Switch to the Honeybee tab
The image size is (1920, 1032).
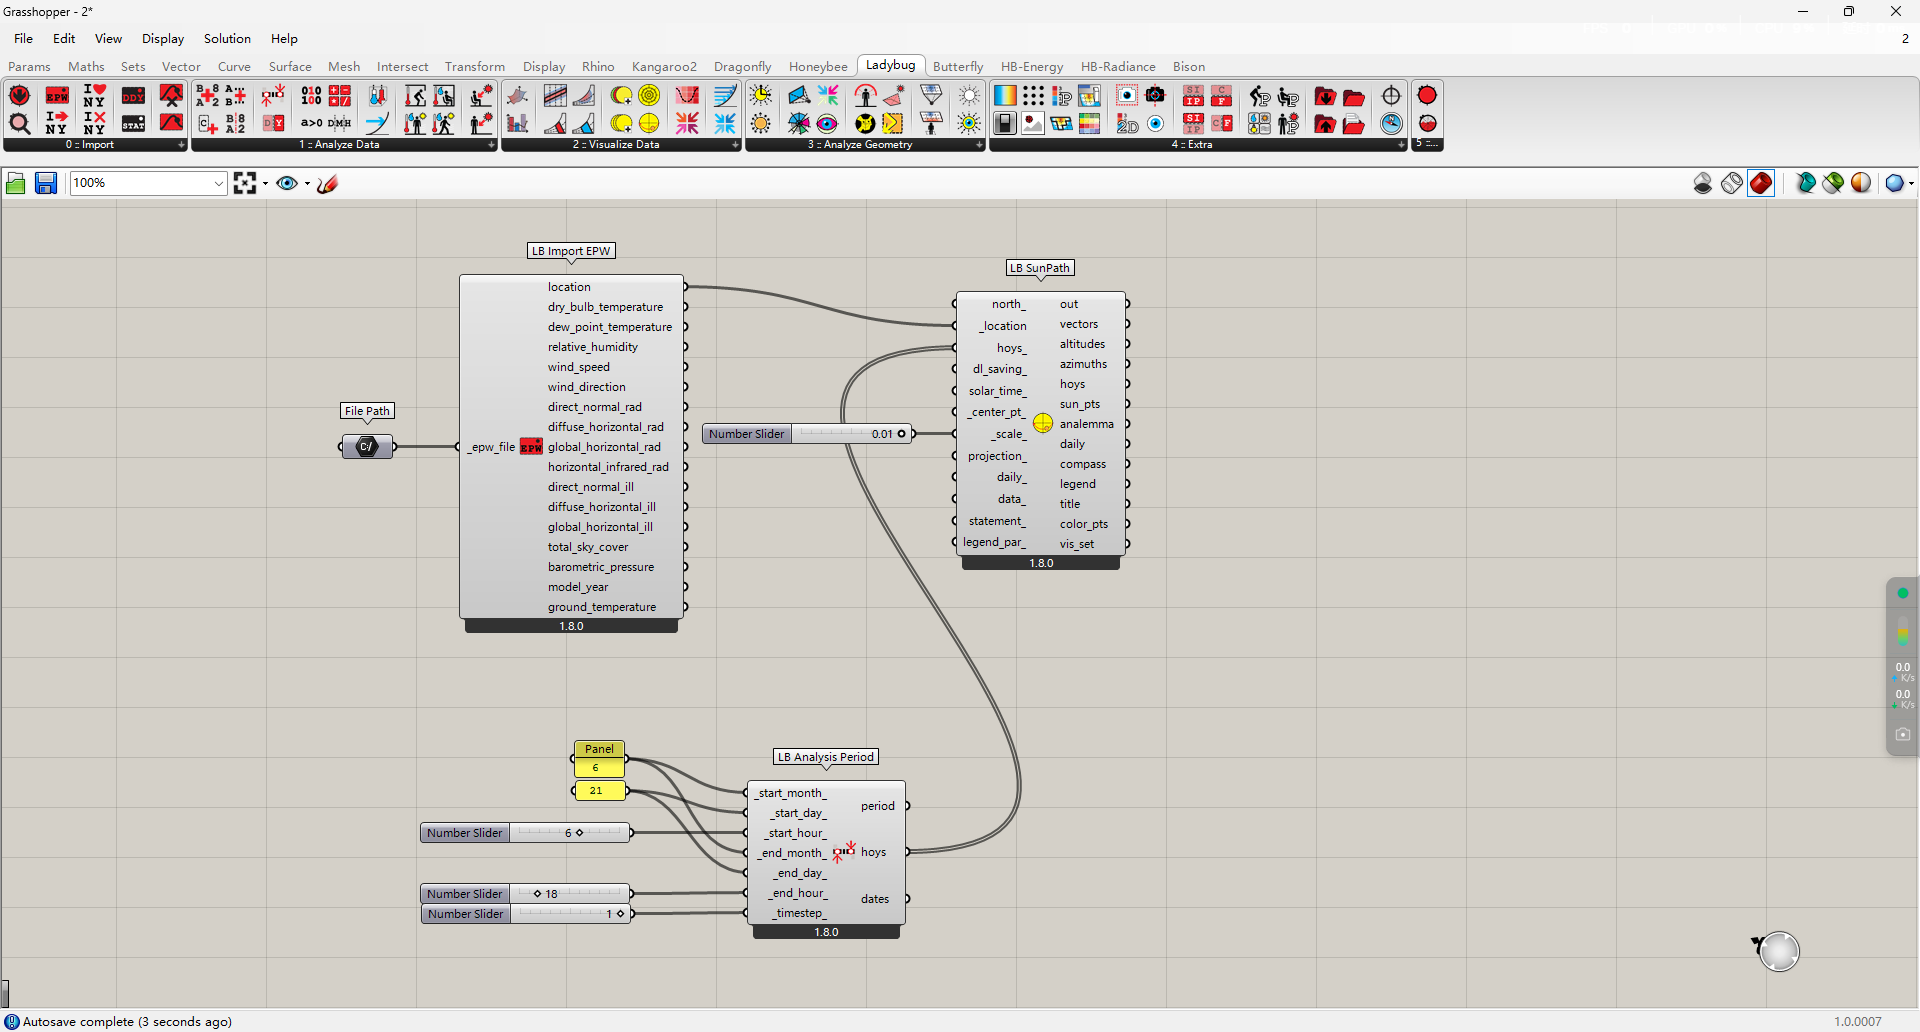[818, 67]
